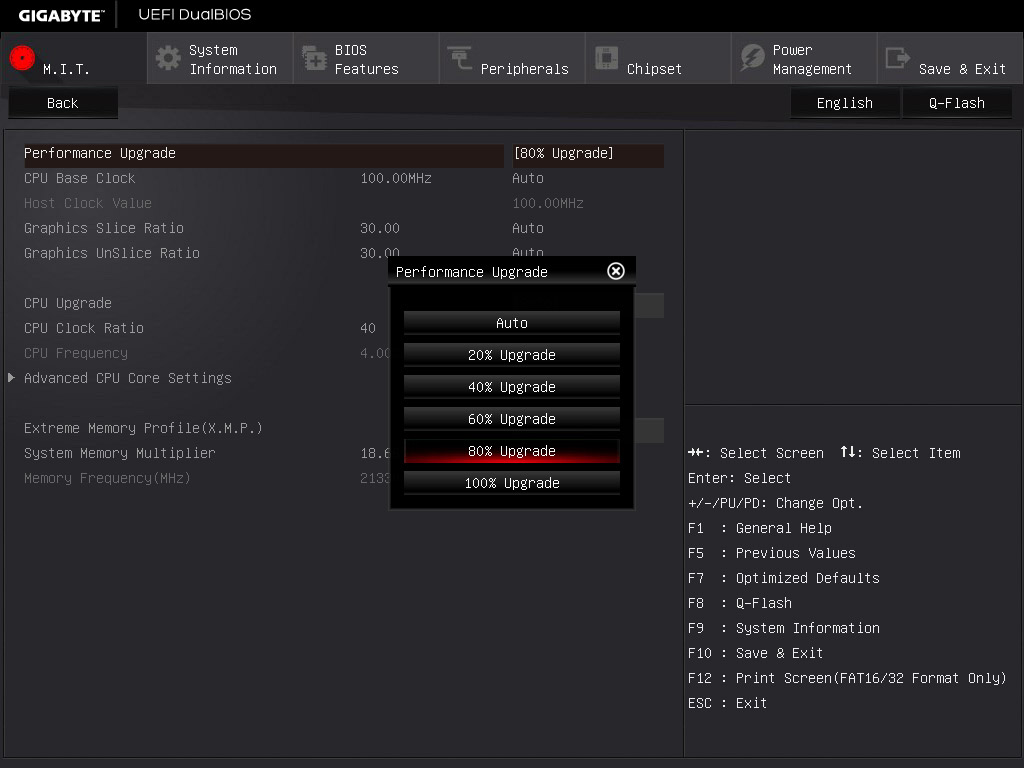Click the F12 Print Screen hint

pos(847,678)
